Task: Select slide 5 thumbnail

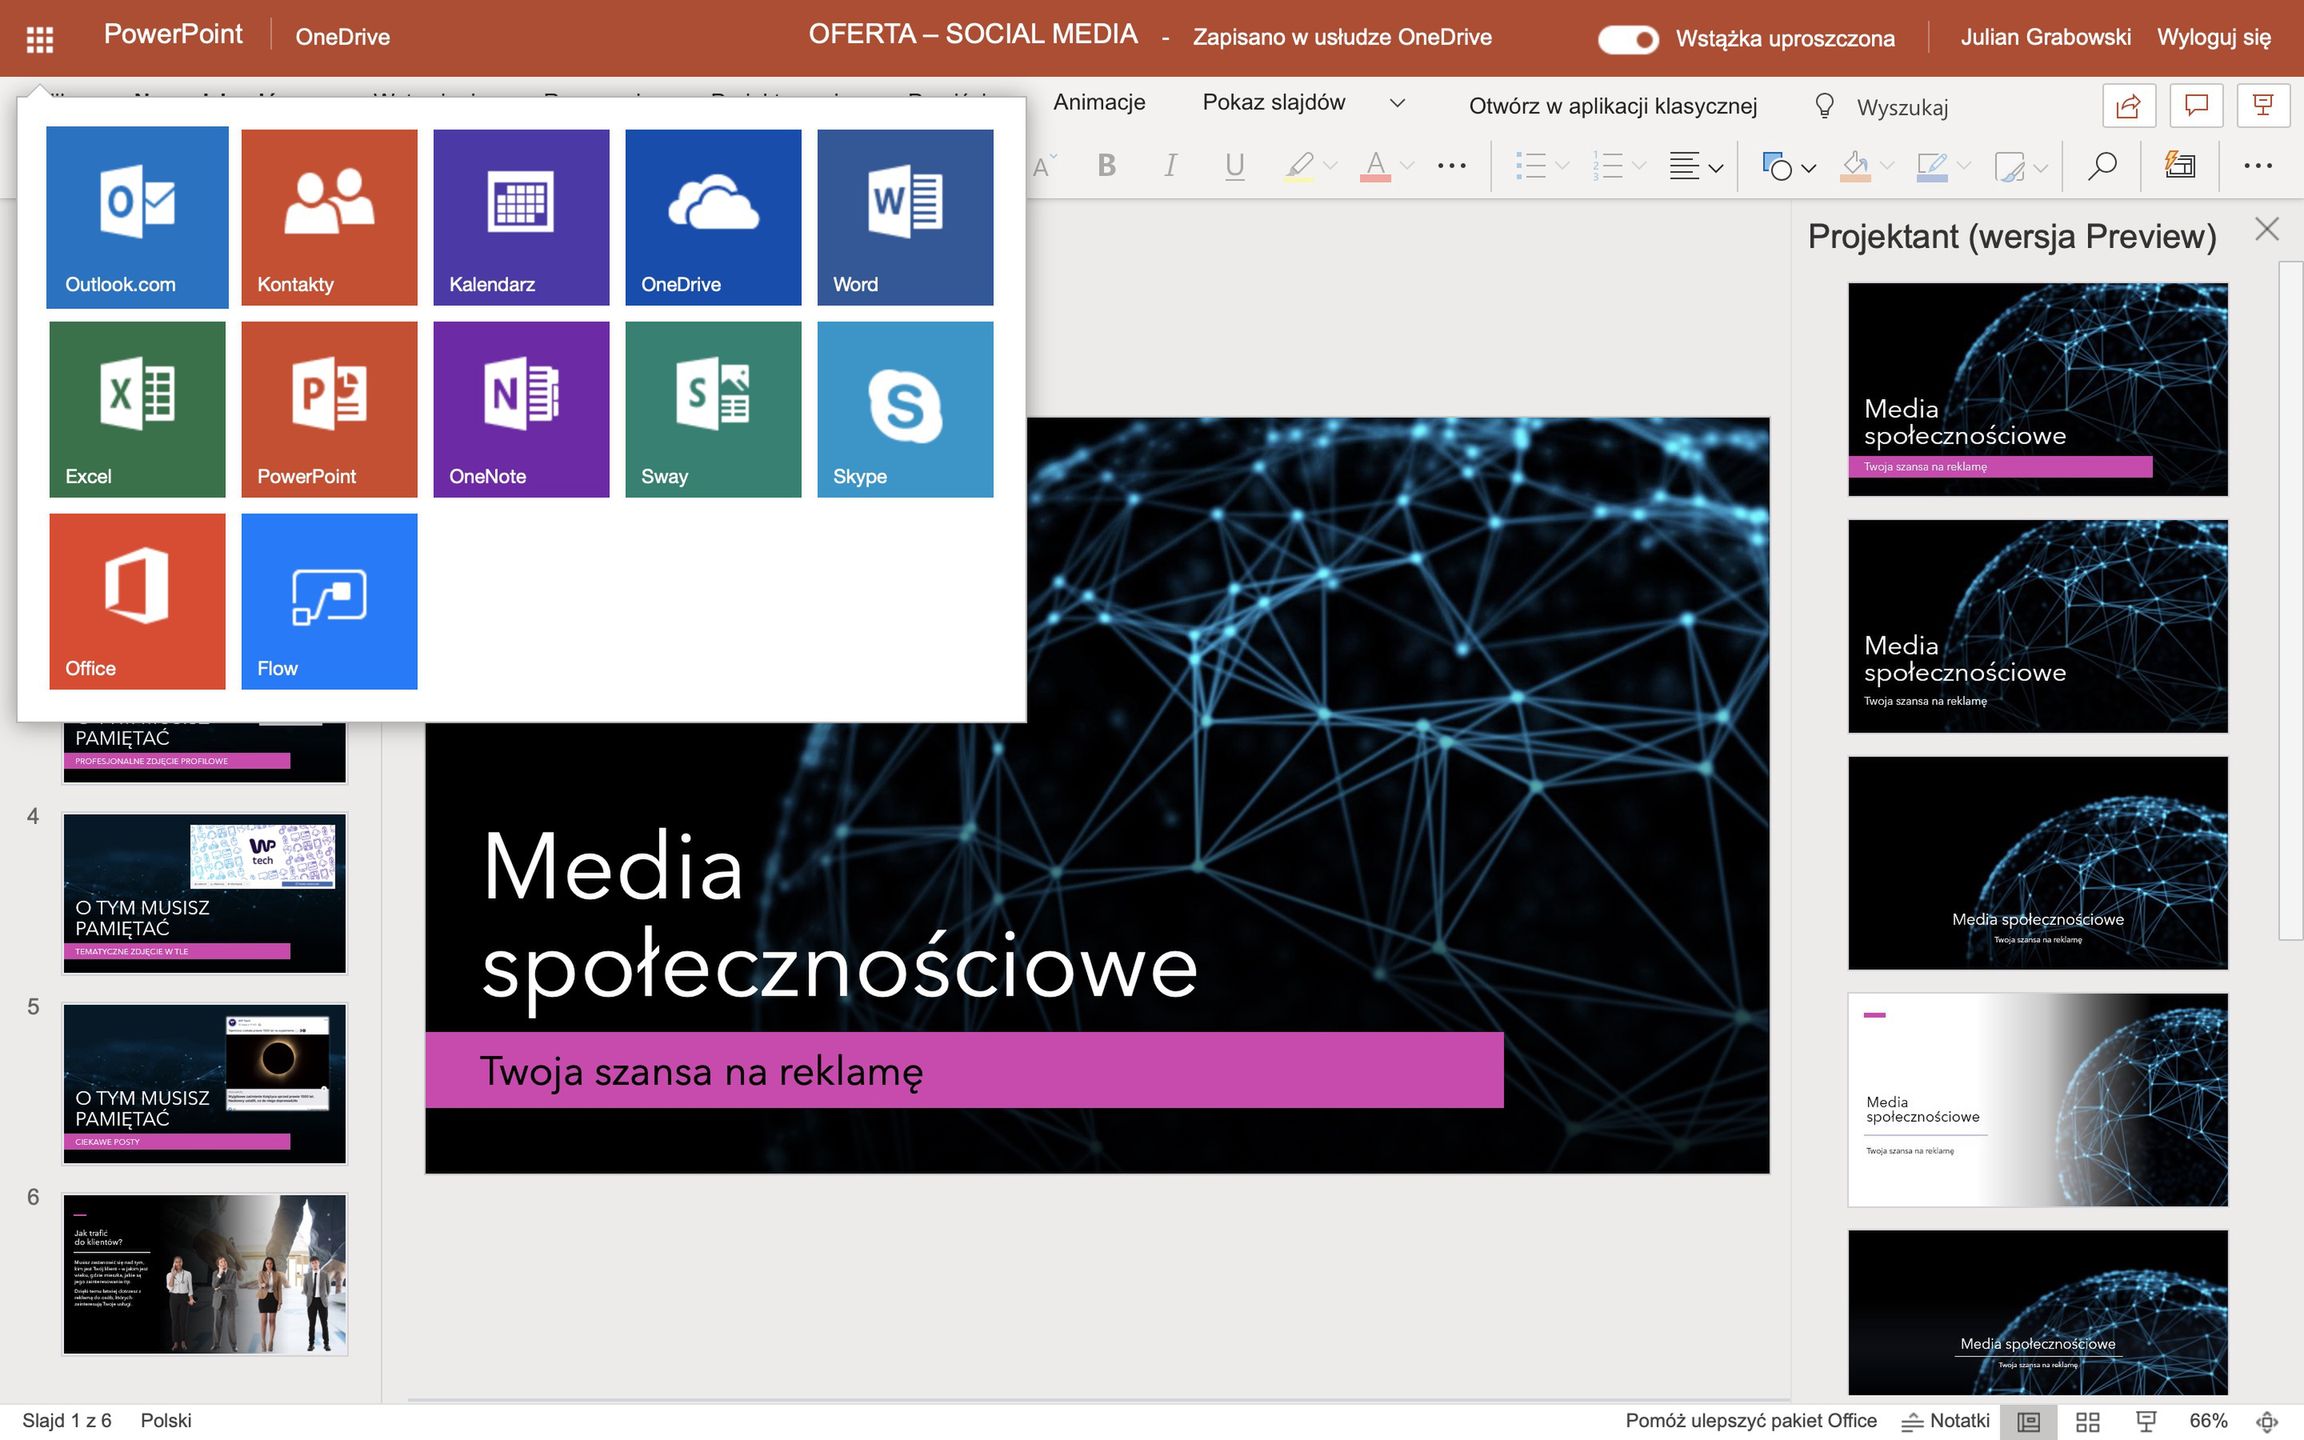Action: point(205,1083)
